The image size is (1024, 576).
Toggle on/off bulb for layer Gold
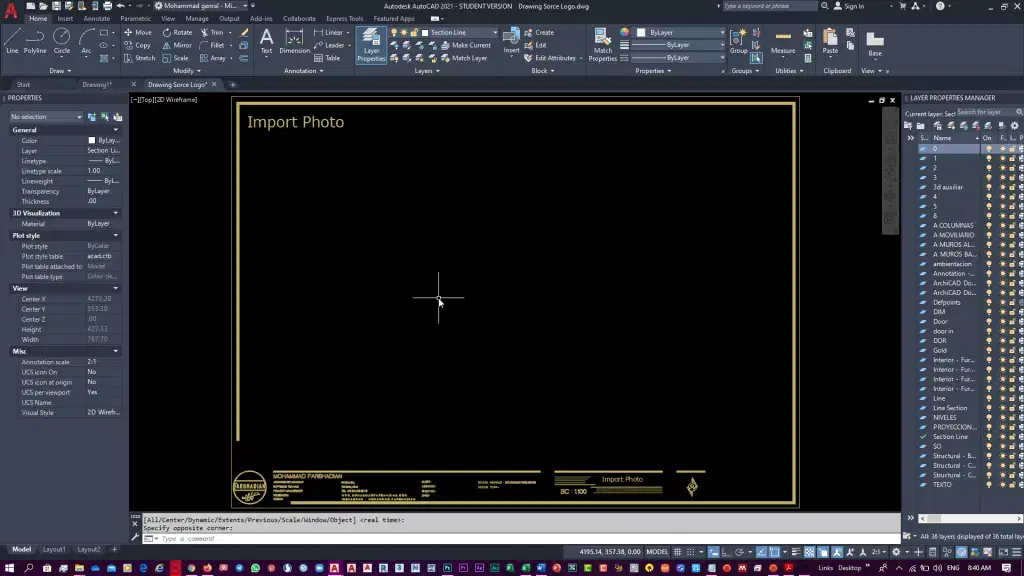[x=989, y=350]
